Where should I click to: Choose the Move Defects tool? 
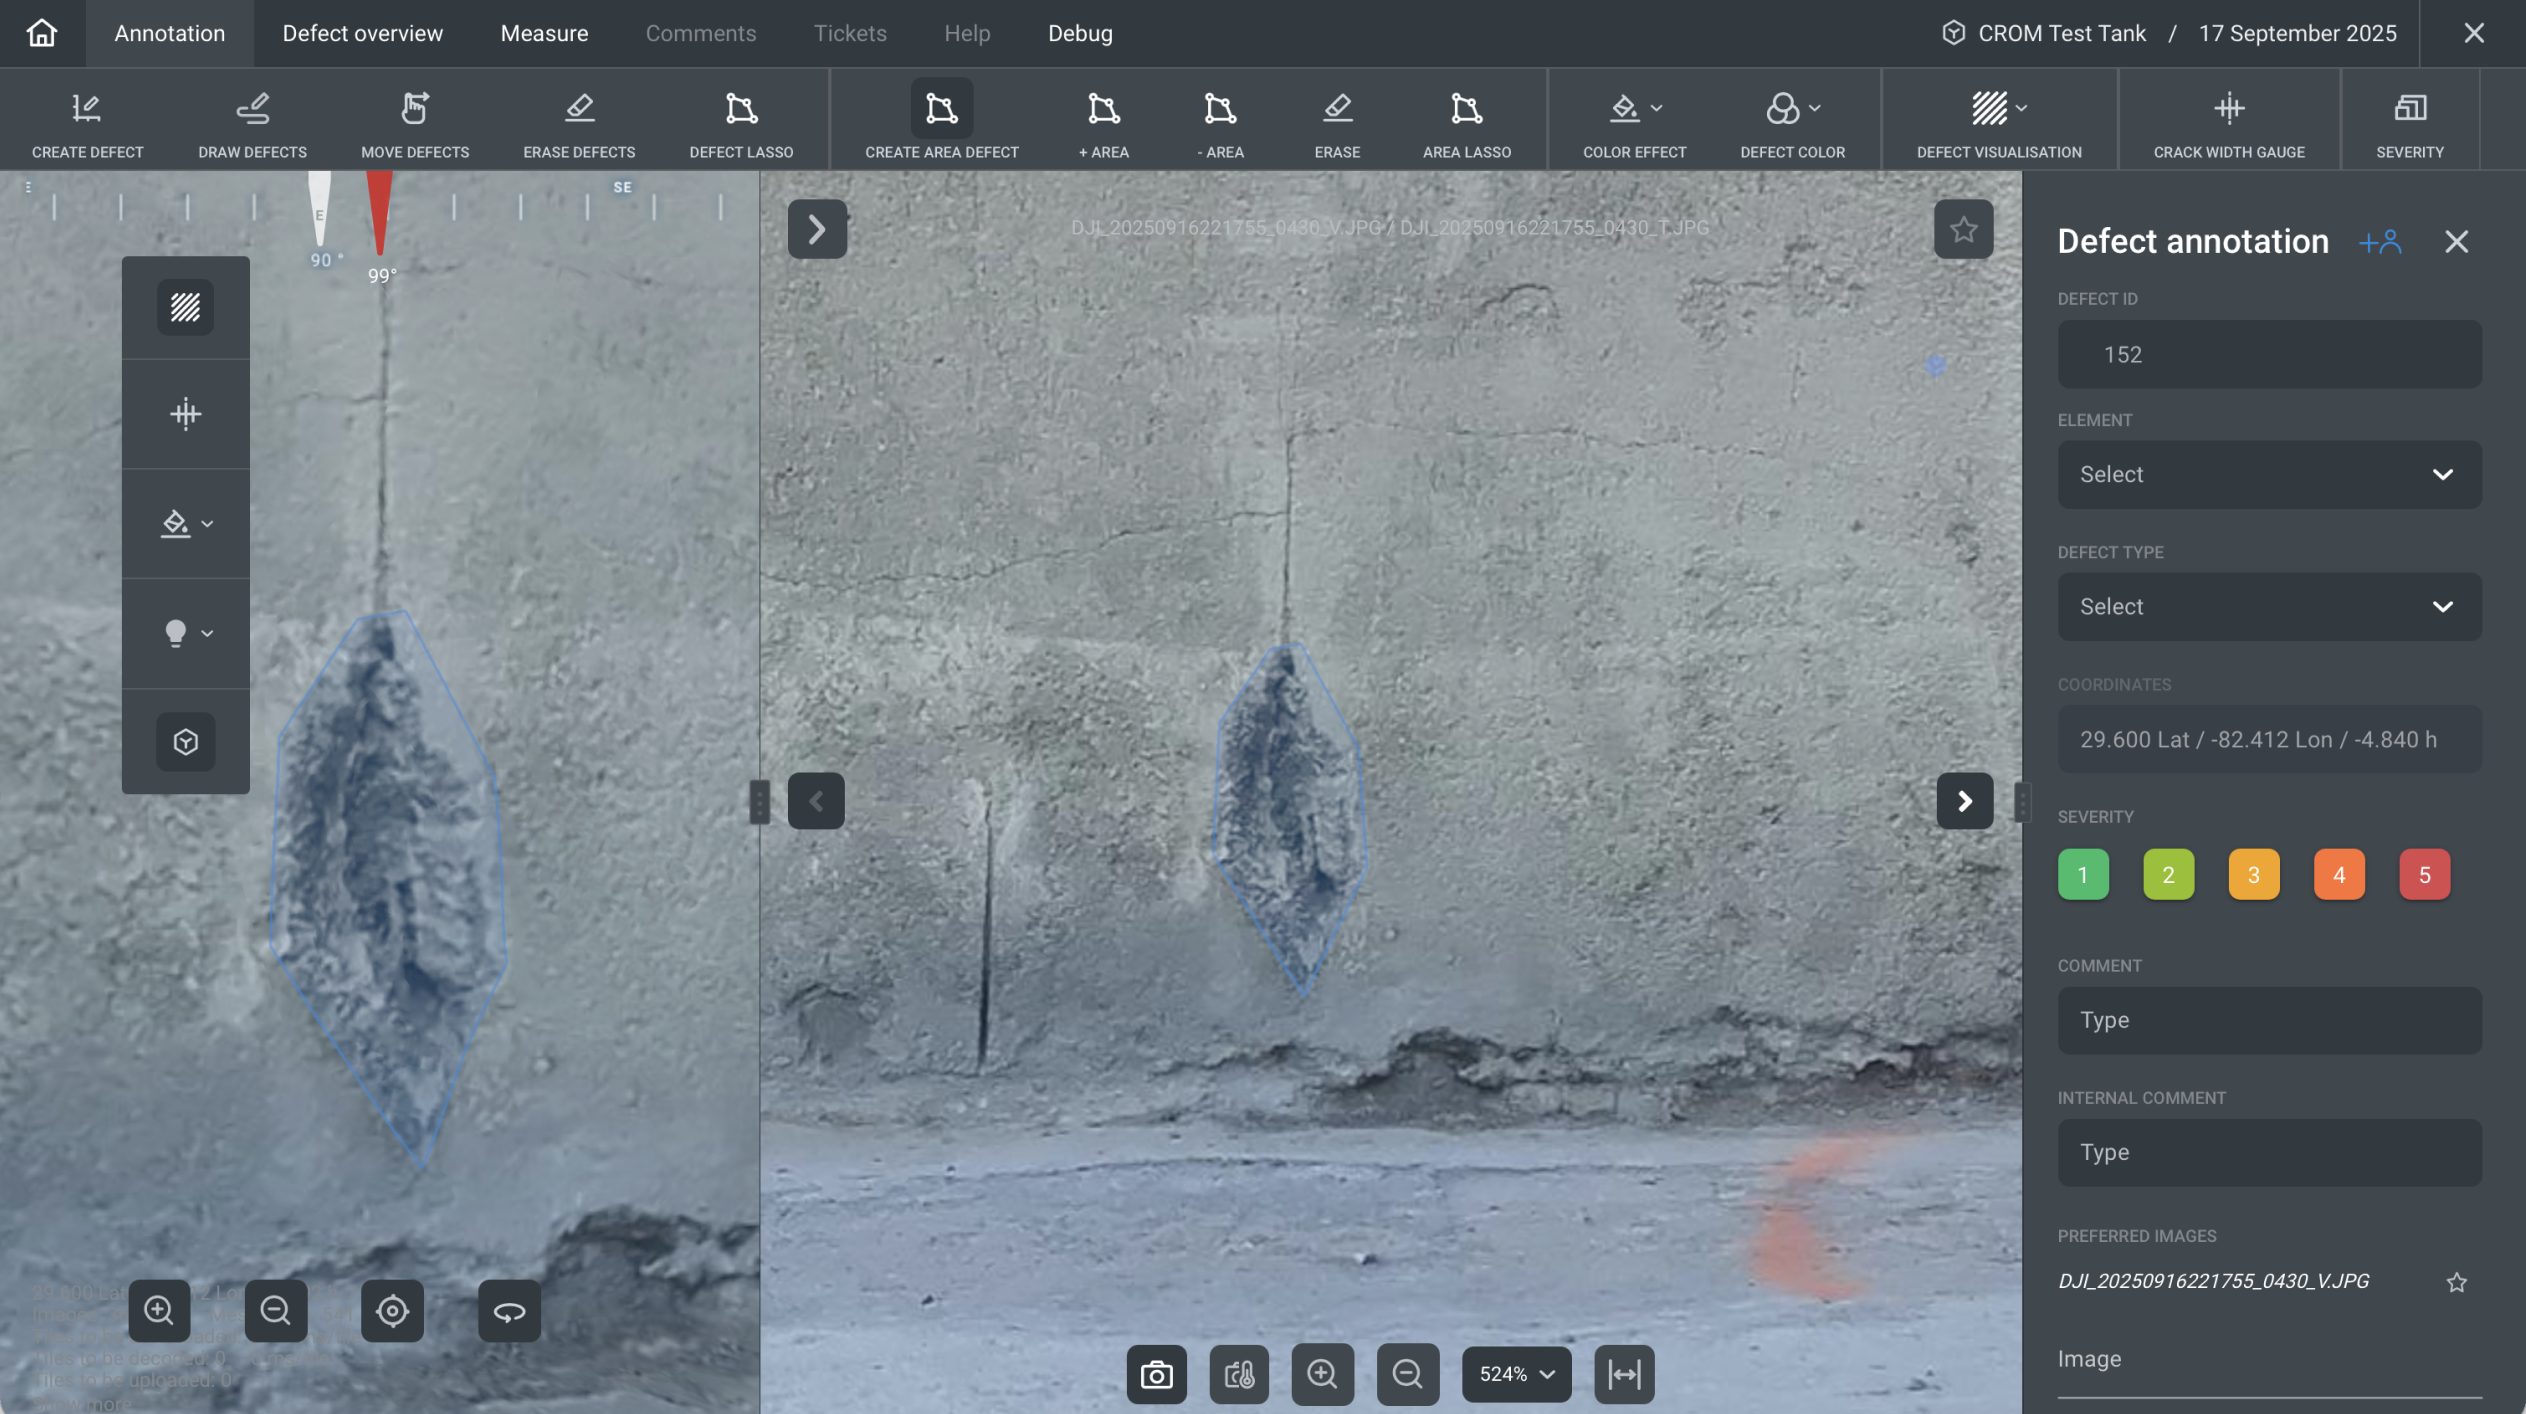(414, 120)
